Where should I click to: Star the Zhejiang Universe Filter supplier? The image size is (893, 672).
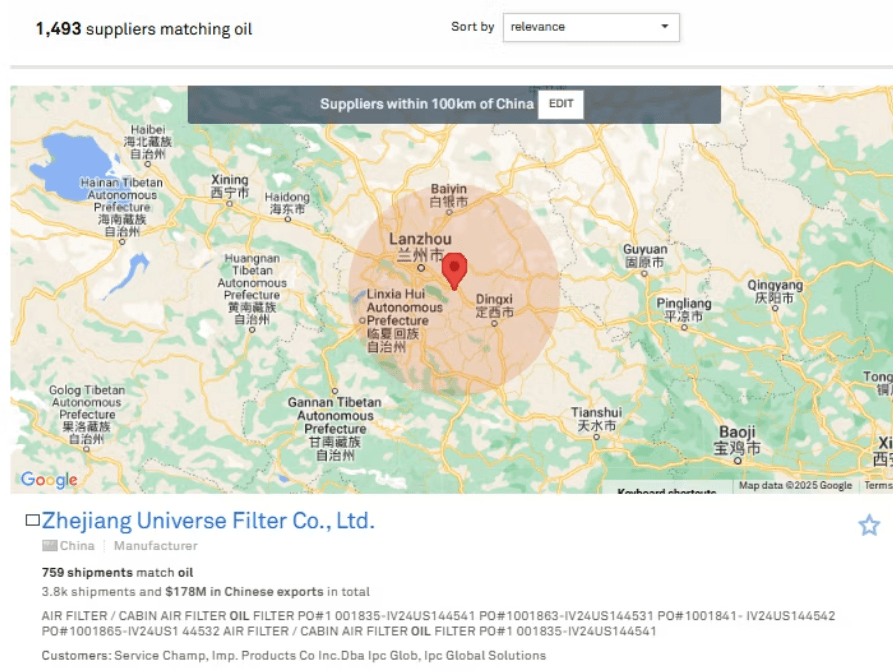click(x=869, y=525)
